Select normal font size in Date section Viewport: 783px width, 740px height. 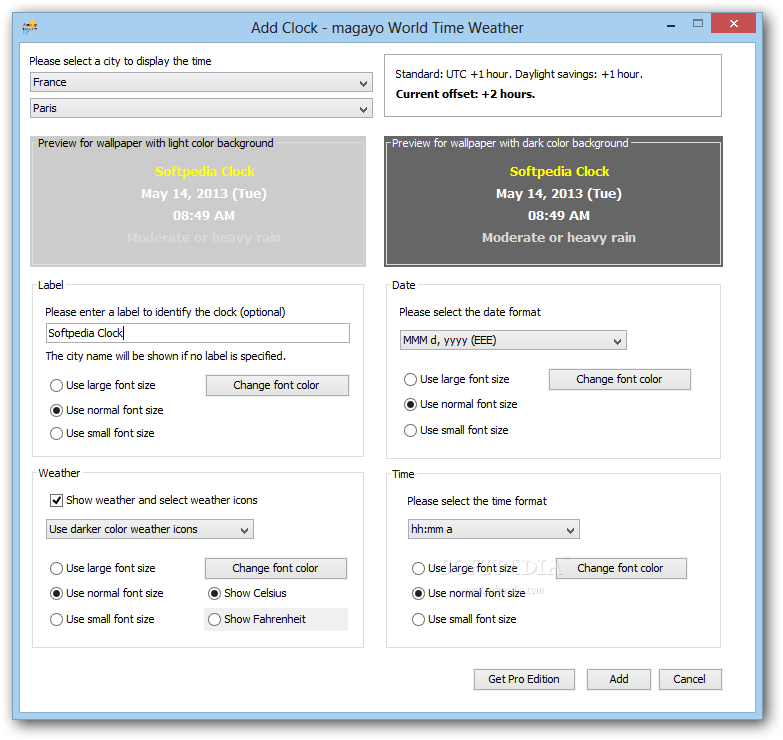pos(461,404)
